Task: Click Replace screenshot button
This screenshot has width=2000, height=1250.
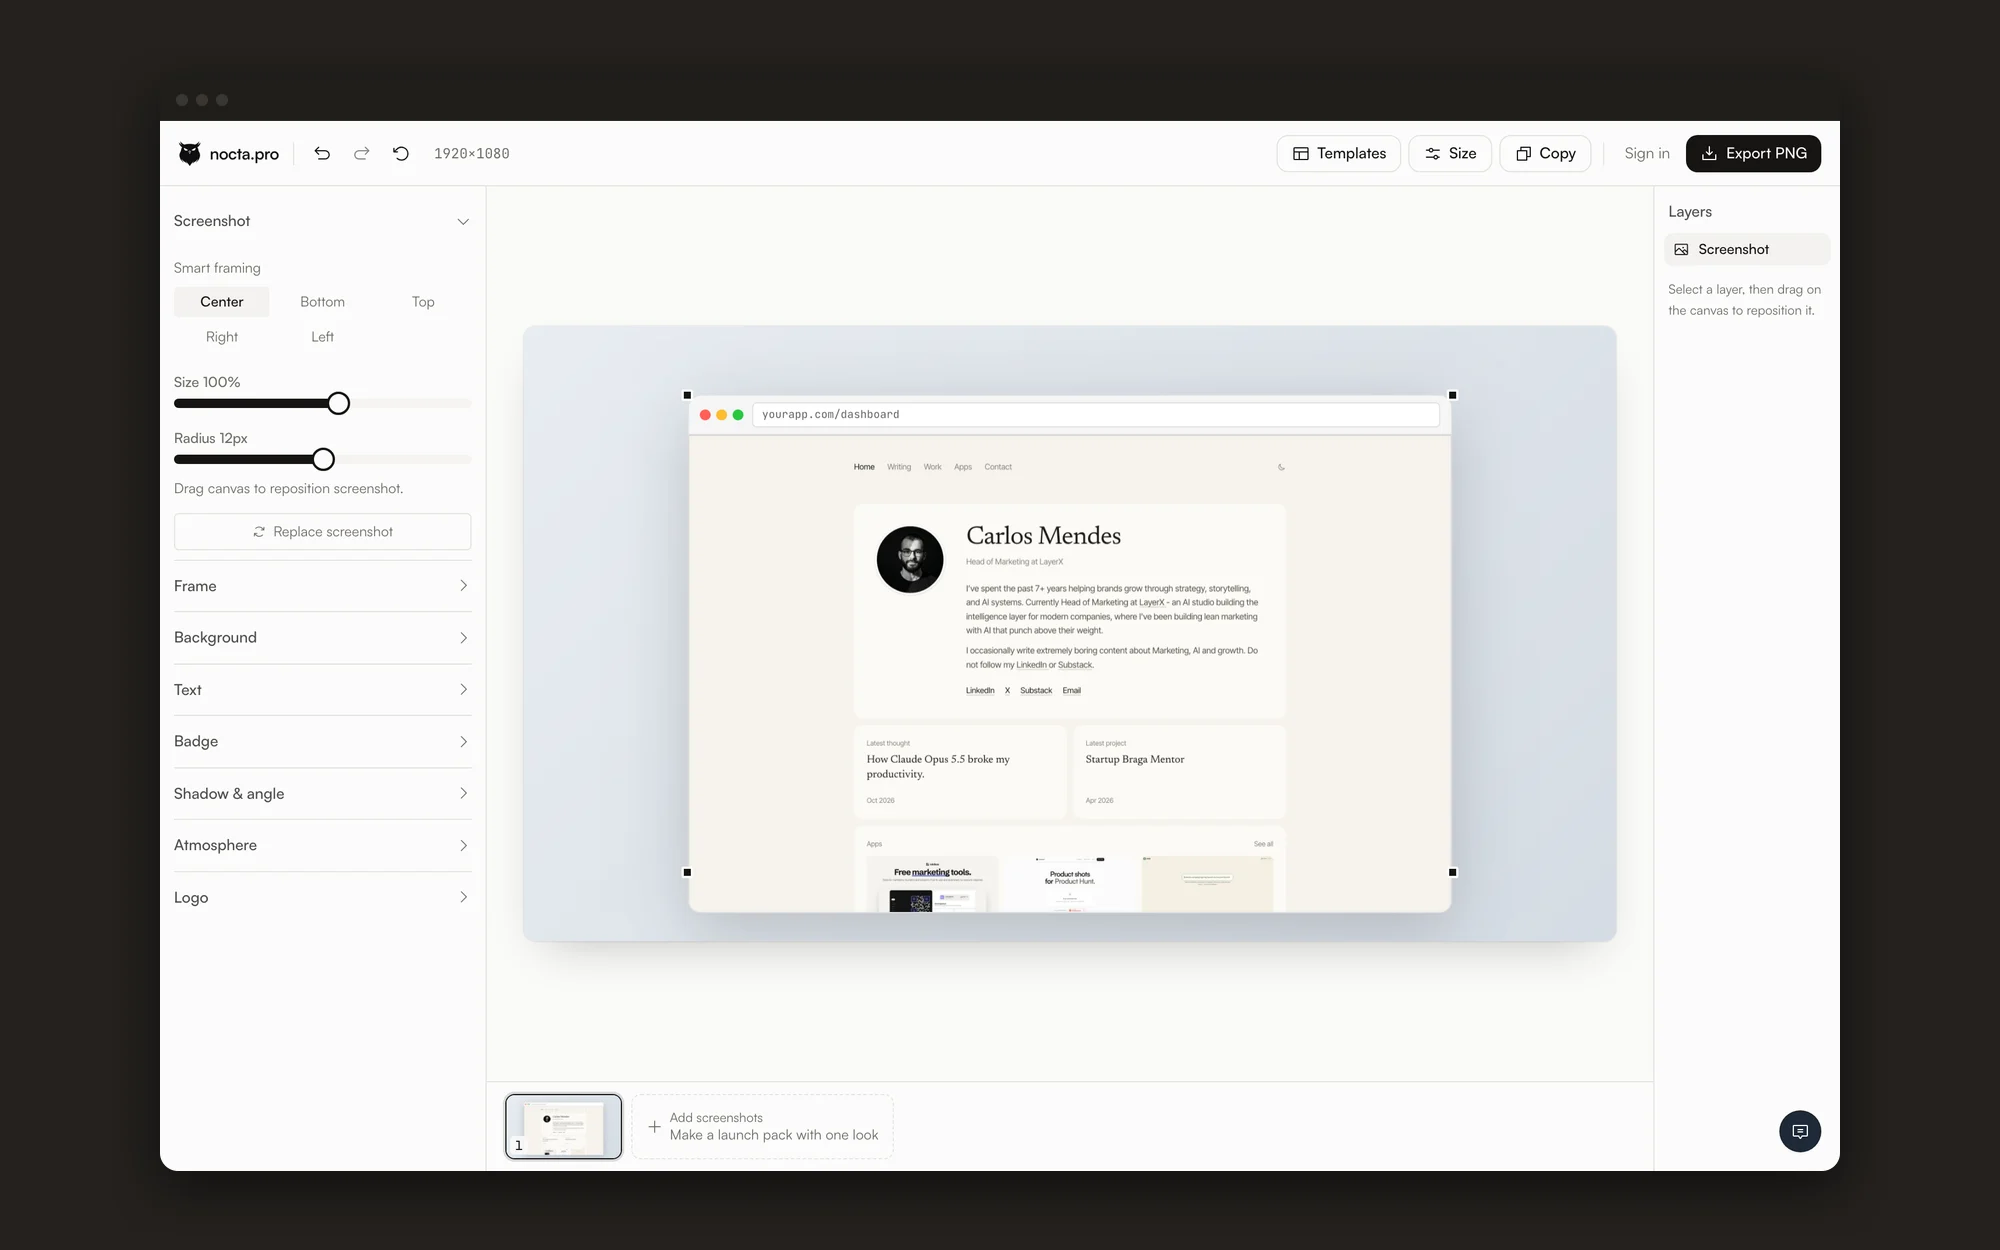Action: 322,532
